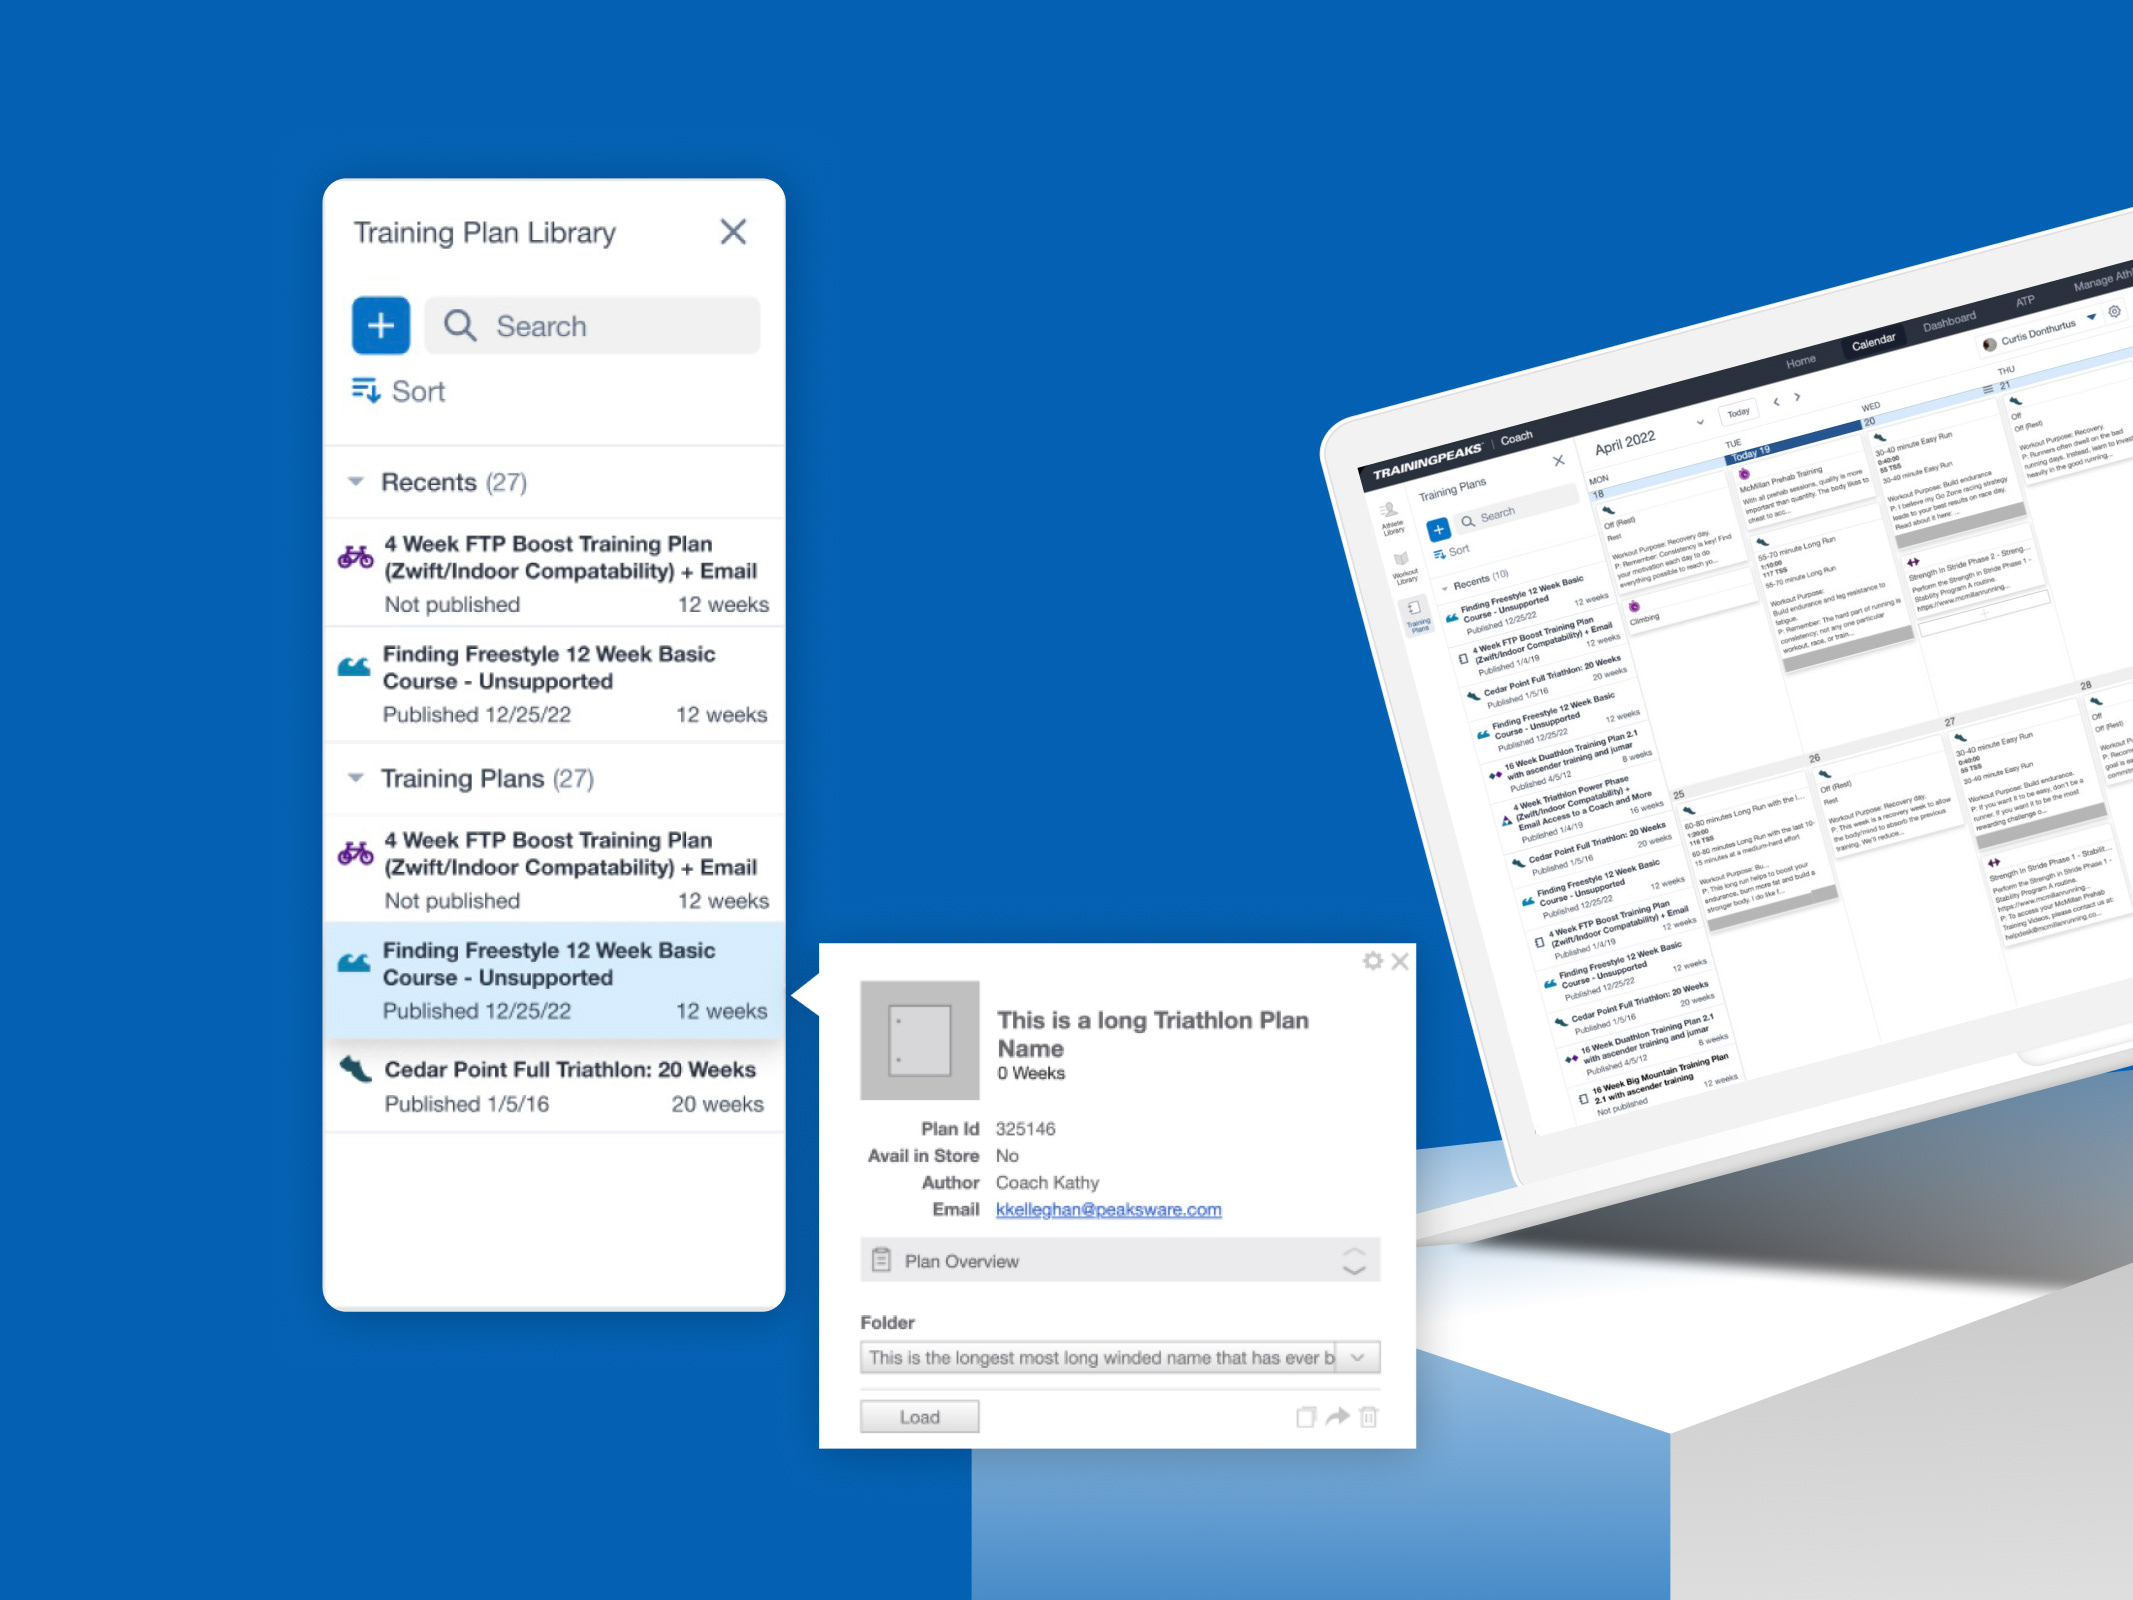Click the clipboard icon beside Plan Overview
This screenshot has width=2133, height=1600.
(881, 1260)
